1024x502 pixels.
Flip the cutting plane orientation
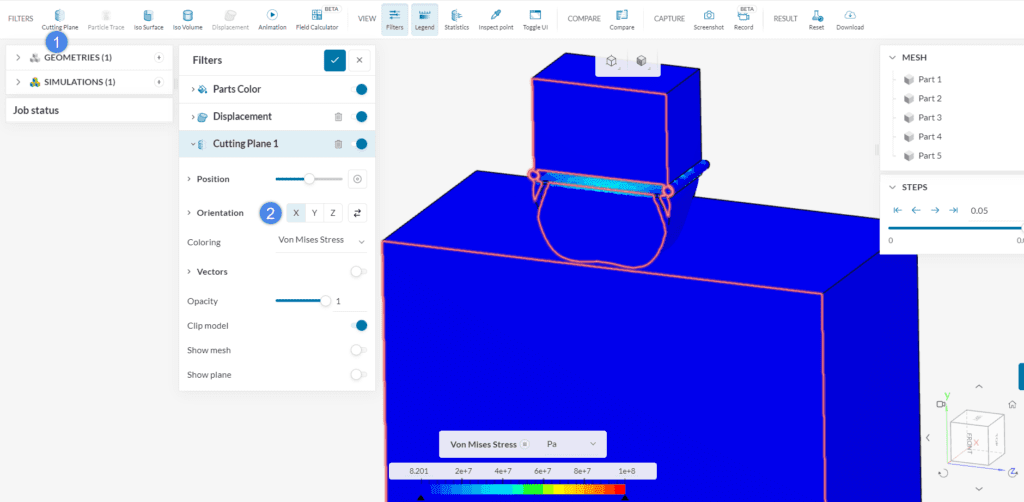click(357, 213)
